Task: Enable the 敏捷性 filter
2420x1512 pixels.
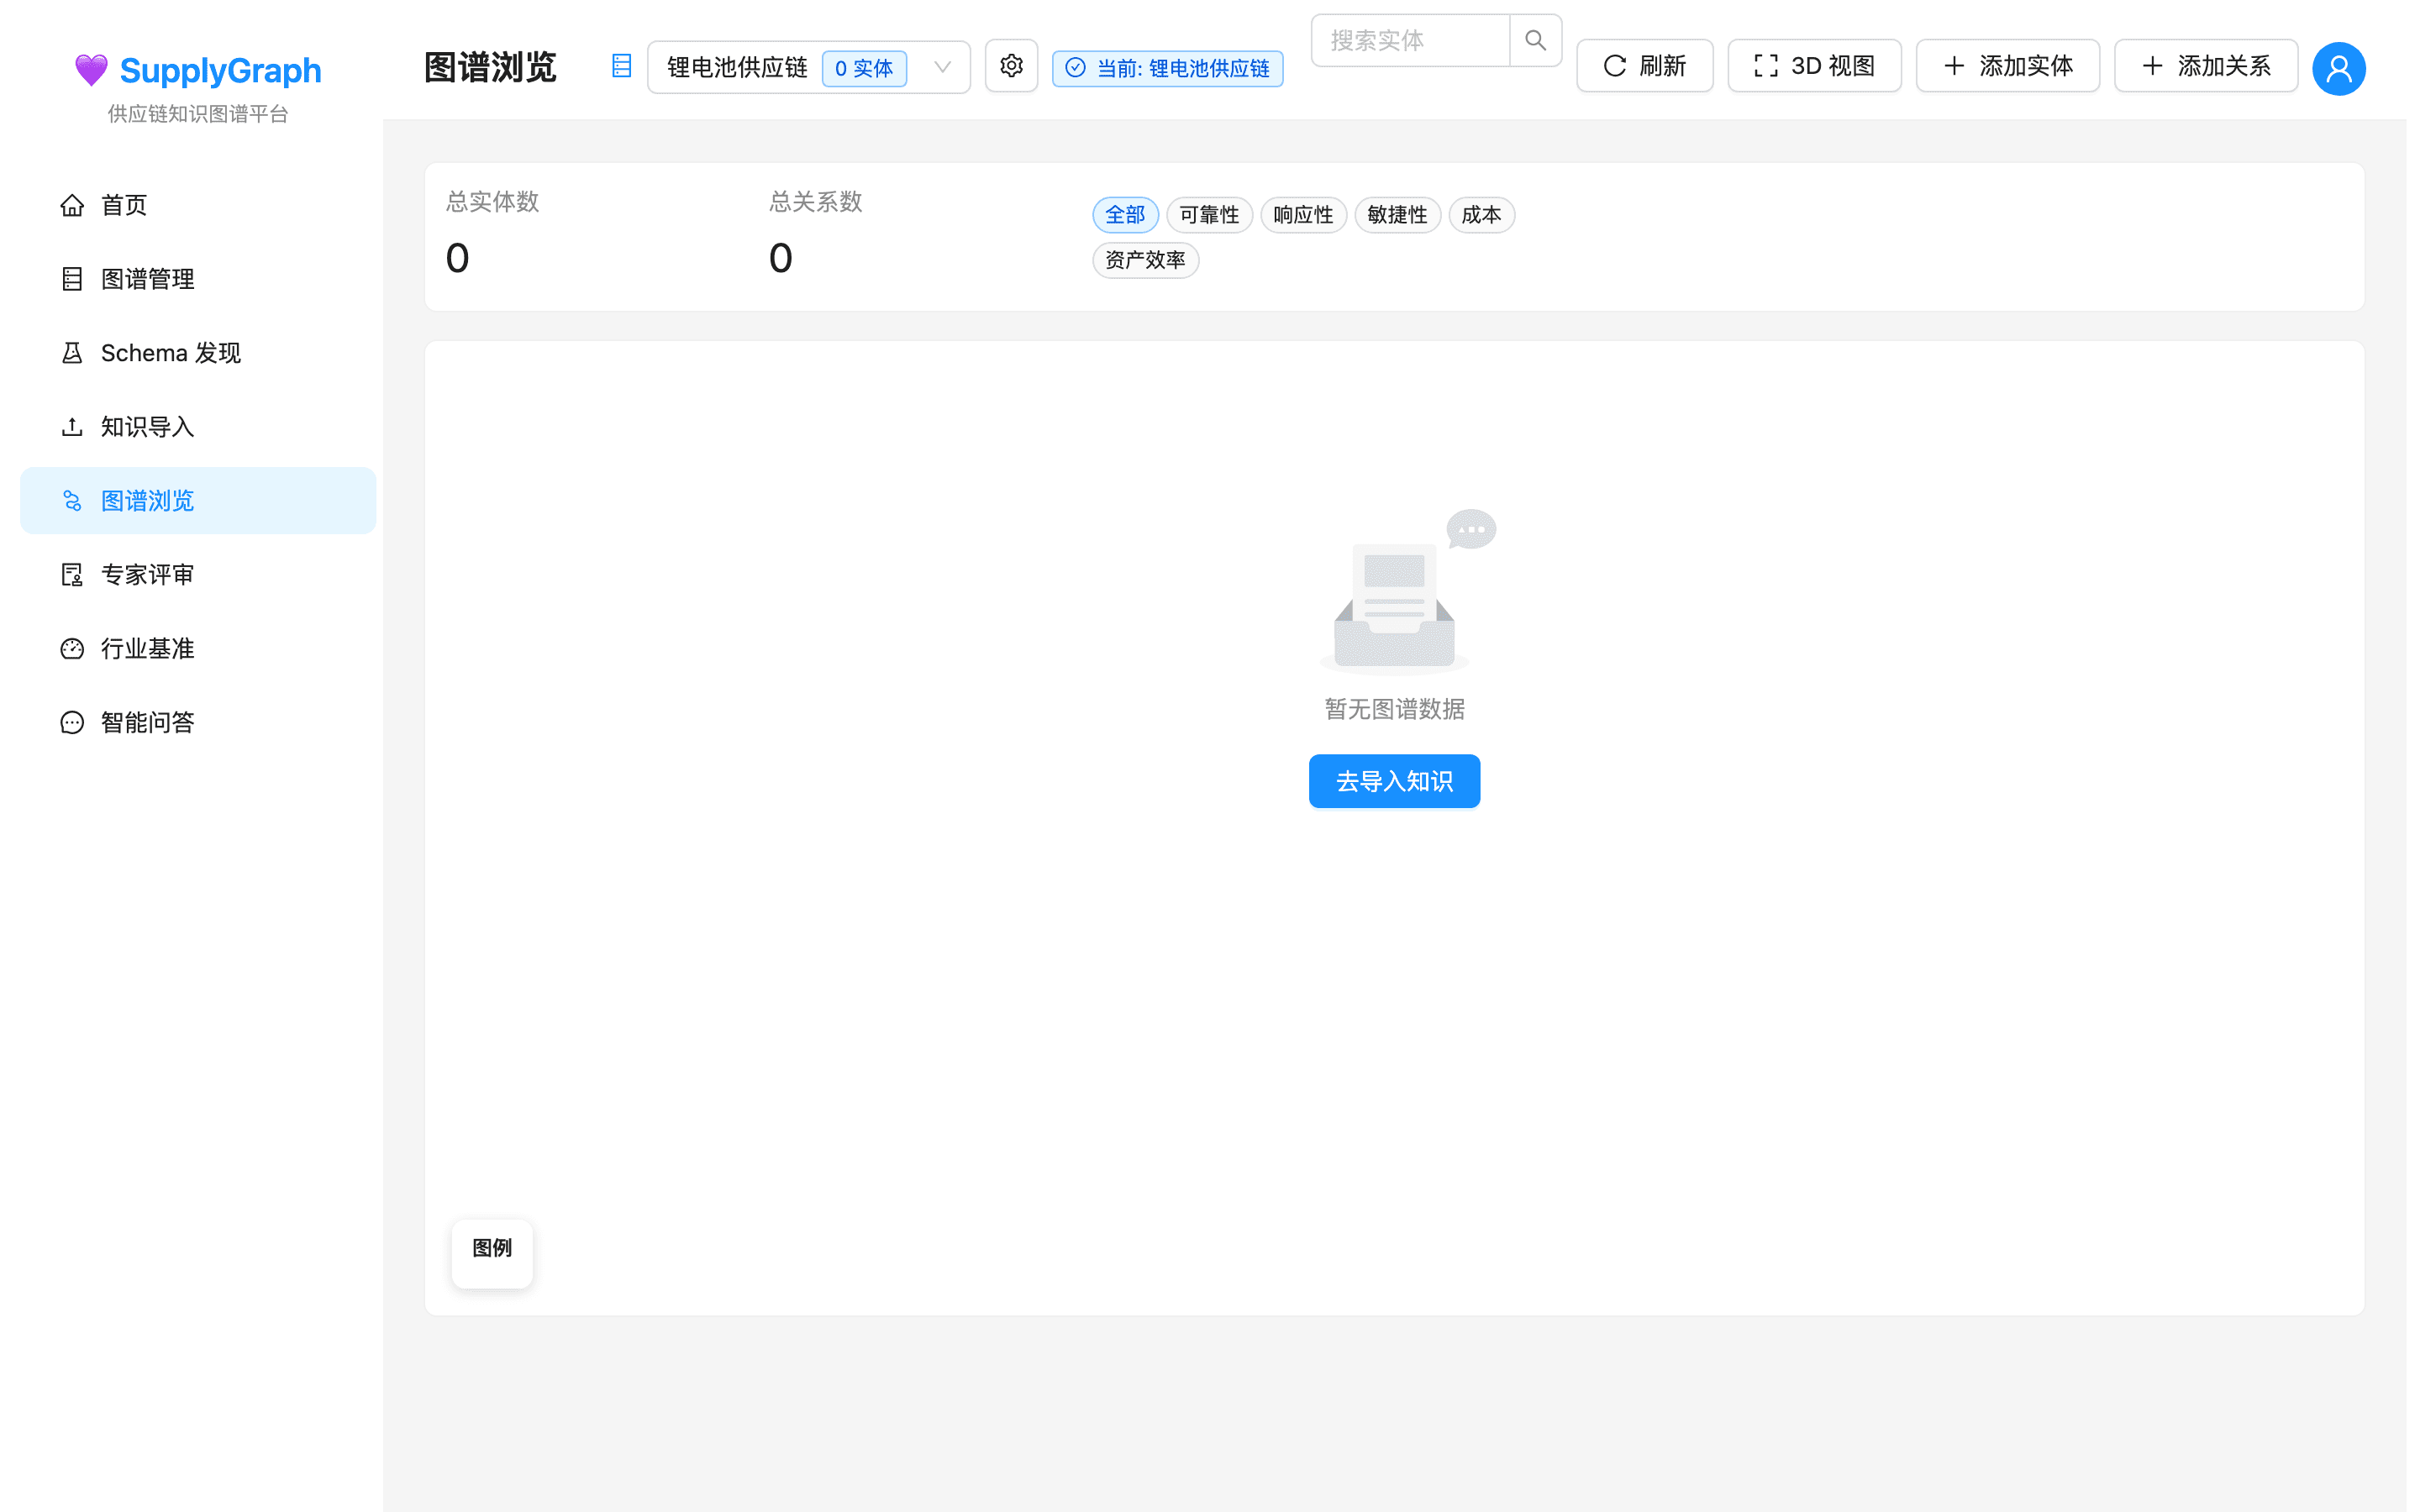Action: coord(1397,214)
